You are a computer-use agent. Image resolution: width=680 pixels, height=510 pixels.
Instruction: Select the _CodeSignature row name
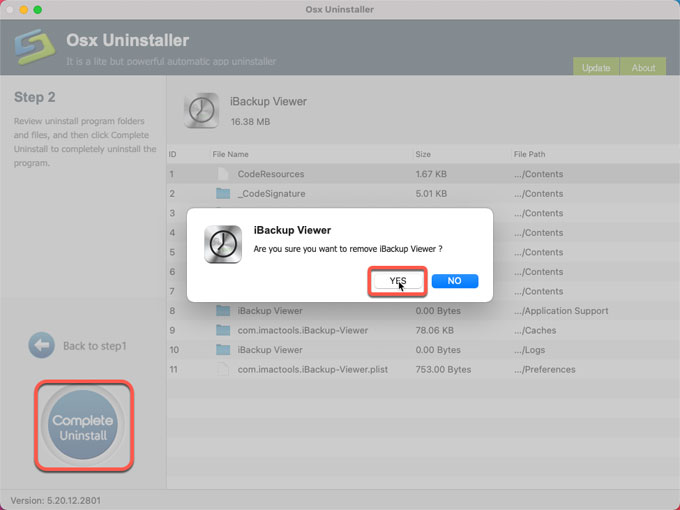(x=271, y=193)
